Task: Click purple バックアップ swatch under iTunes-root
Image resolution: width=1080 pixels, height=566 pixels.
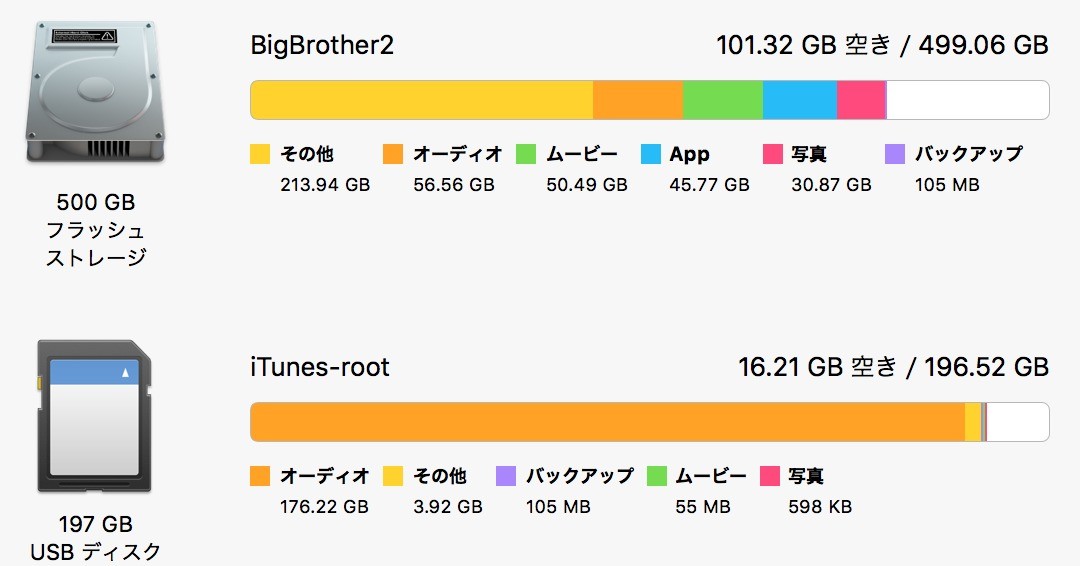Action: [x=506, y=476]
